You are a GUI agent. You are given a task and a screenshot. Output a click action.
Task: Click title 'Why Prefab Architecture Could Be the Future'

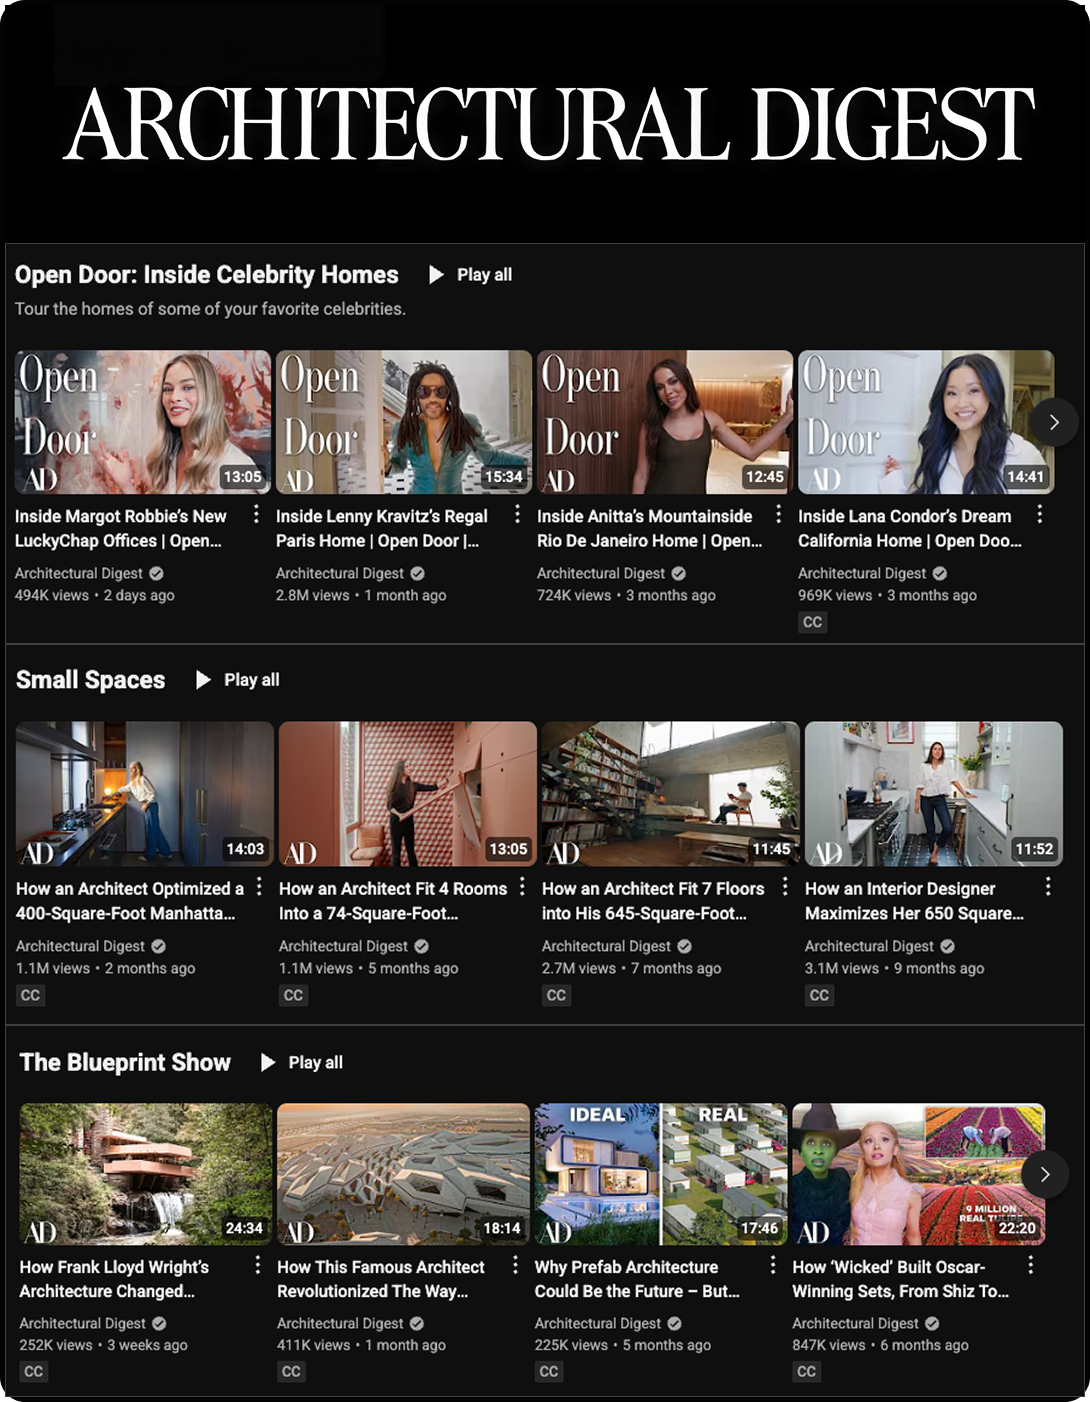pos(637,1278)
